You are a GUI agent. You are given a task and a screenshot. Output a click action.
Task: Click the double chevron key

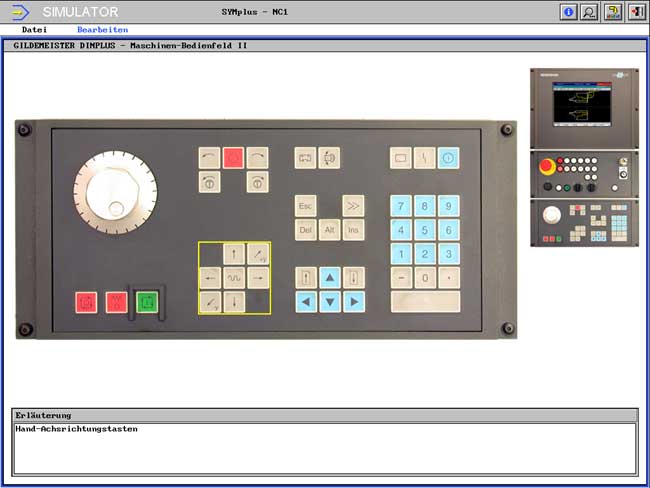coord(353,206)
